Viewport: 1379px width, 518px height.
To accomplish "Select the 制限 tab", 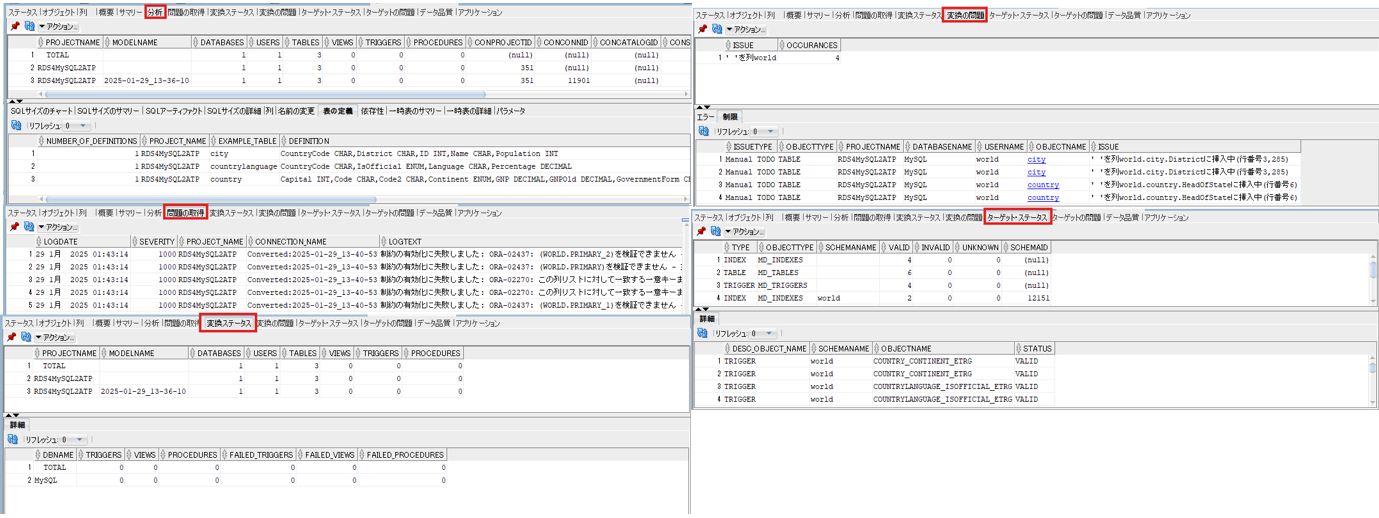I will click(730, 117).
